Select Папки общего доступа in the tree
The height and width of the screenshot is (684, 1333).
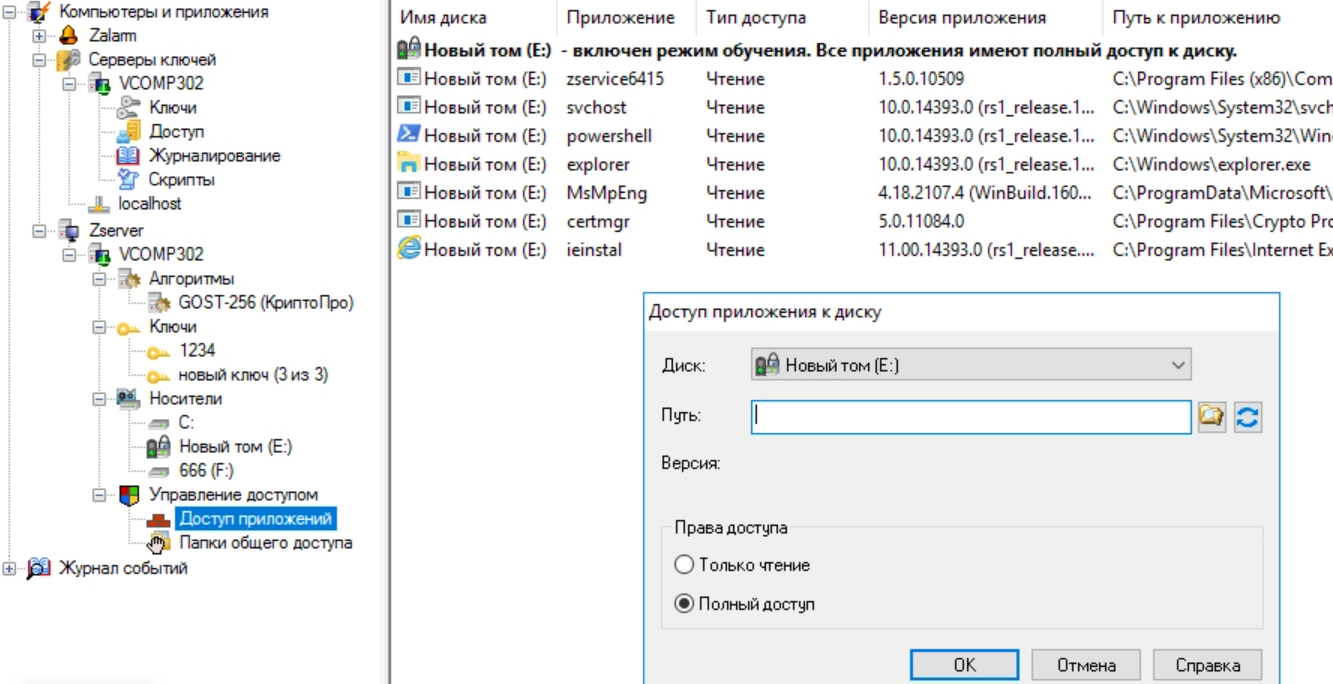tap(265, 543)
